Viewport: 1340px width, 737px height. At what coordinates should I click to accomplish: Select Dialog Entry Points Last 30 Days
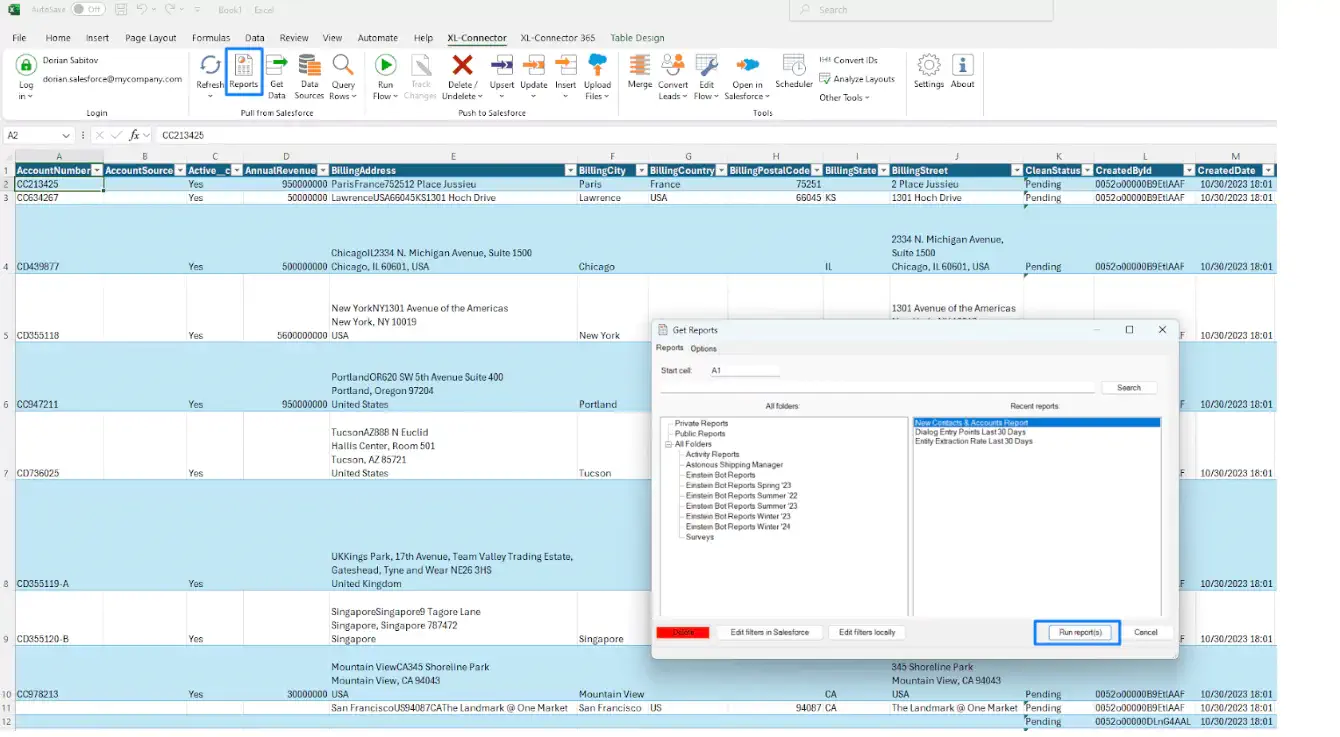pos(970,432)
